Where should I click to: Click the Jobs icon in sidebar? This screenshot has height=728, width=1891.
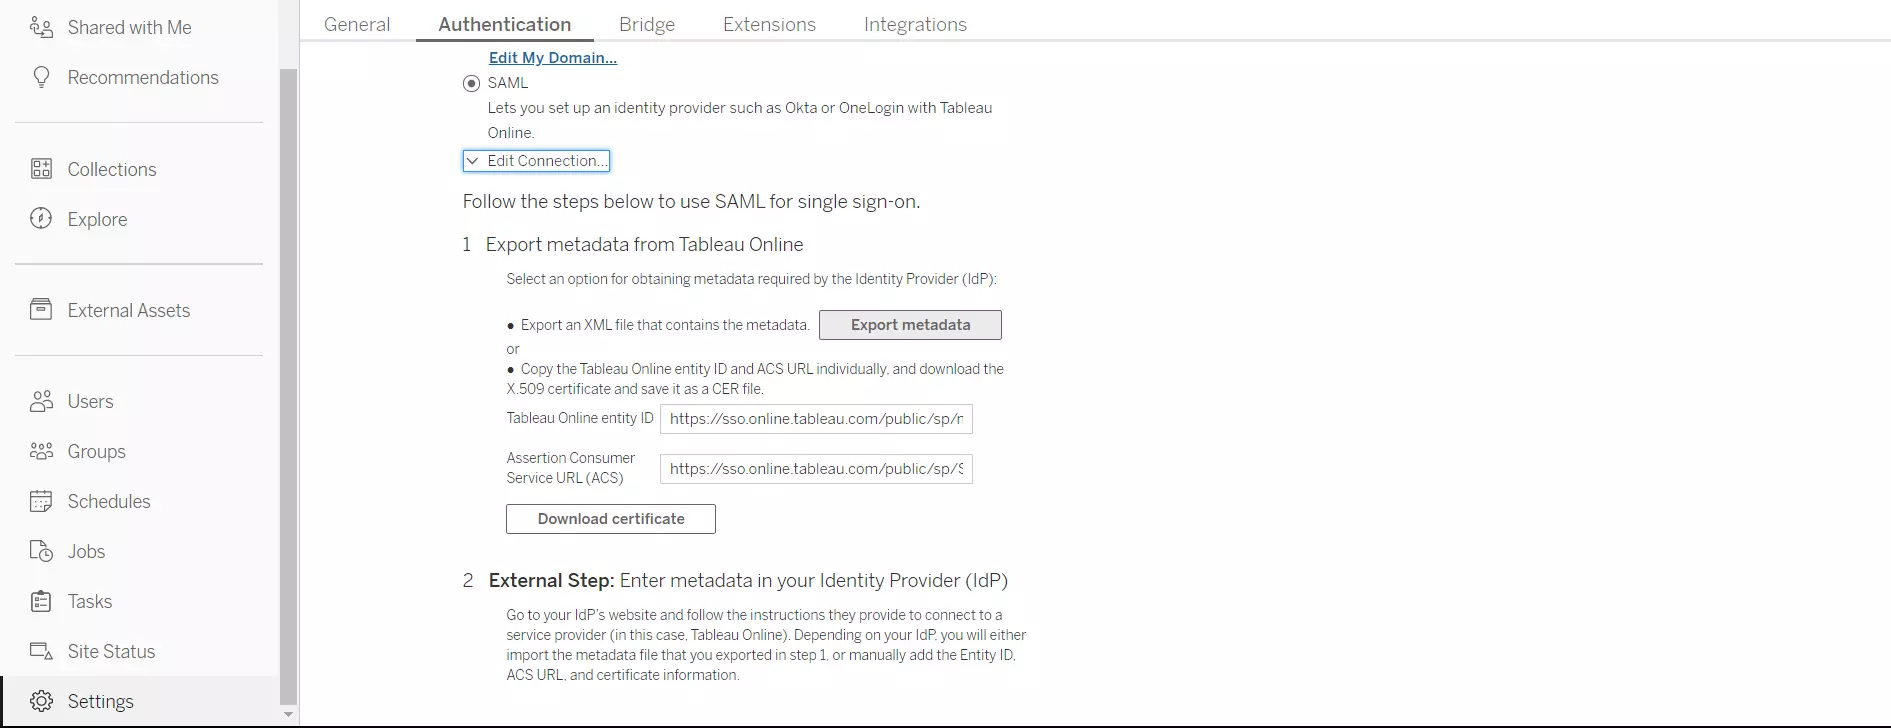coord(41,551)
